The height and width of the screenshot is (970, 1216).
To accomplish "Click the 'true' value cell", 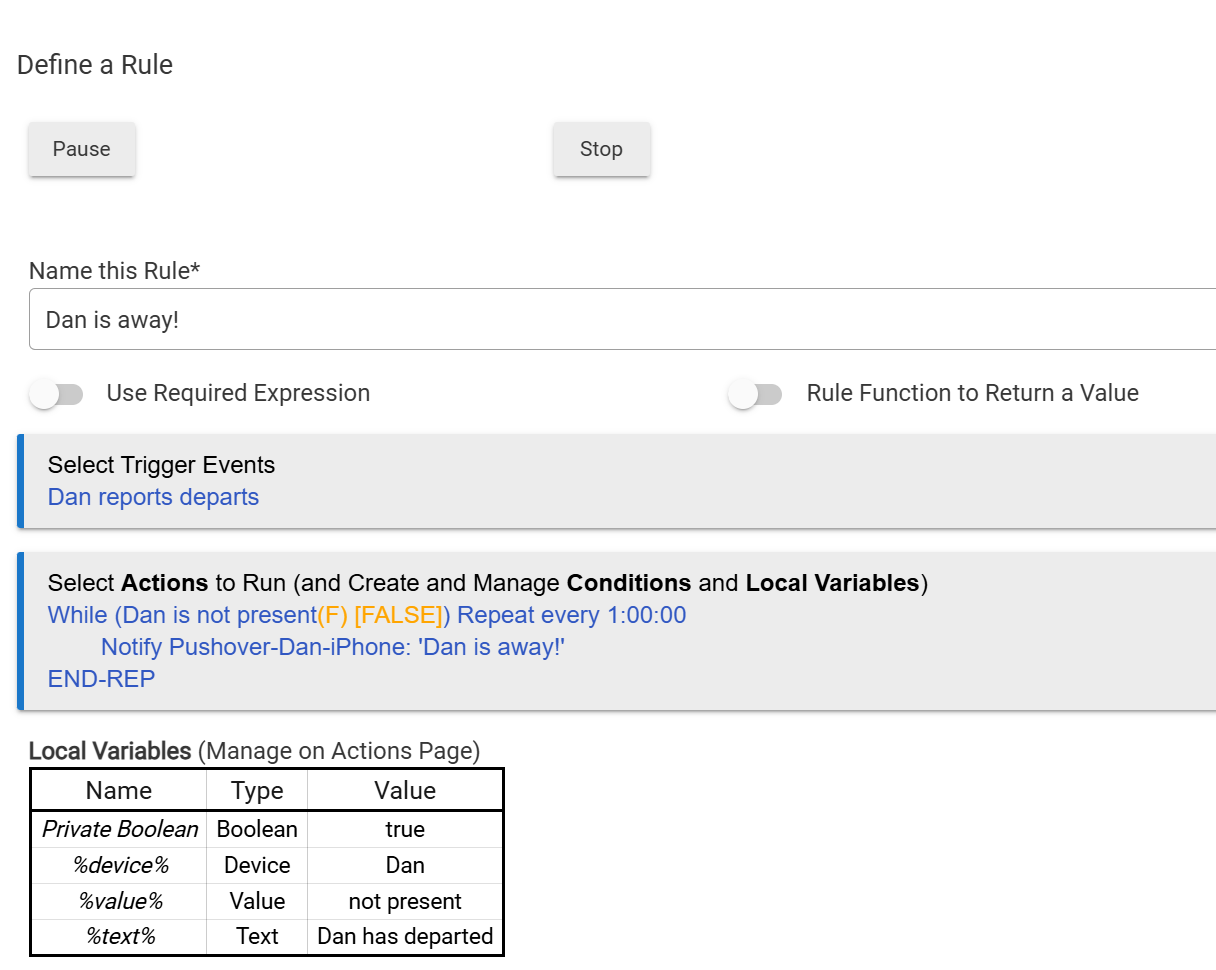I will [x=405, y=829].
